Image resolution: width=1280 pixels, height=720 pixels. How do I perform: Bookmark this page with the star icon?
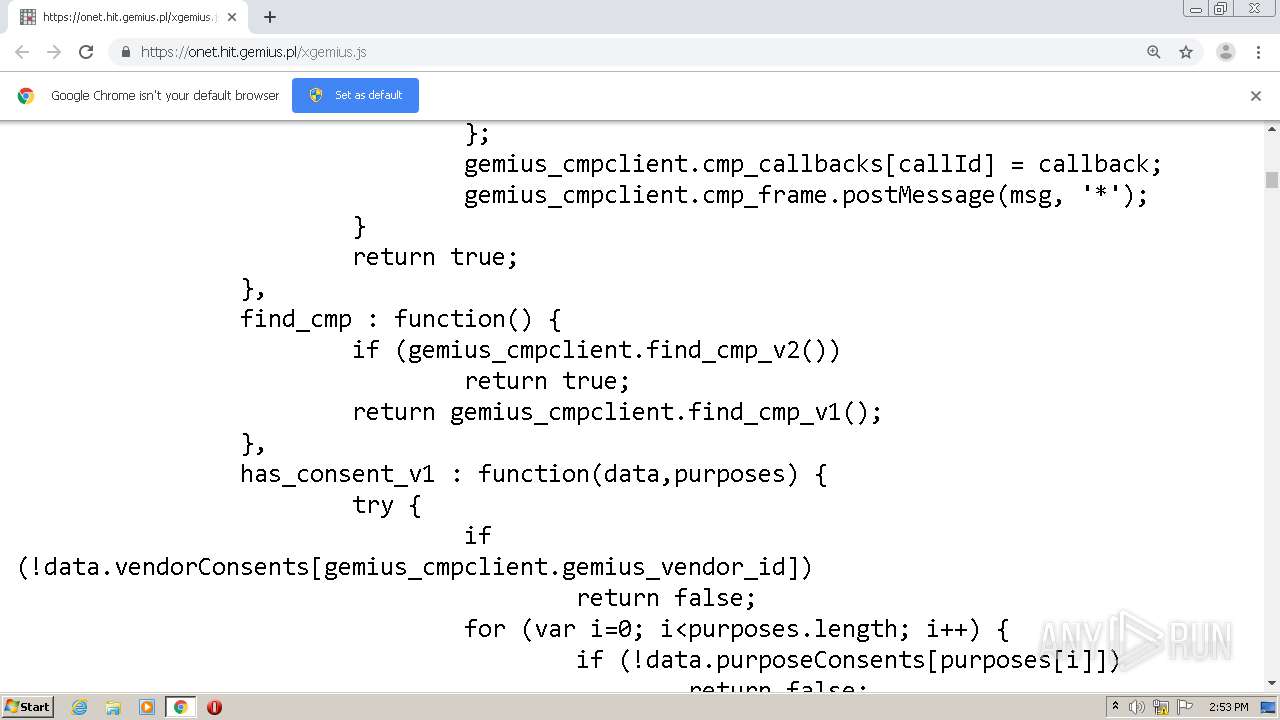click(1186, 52)
